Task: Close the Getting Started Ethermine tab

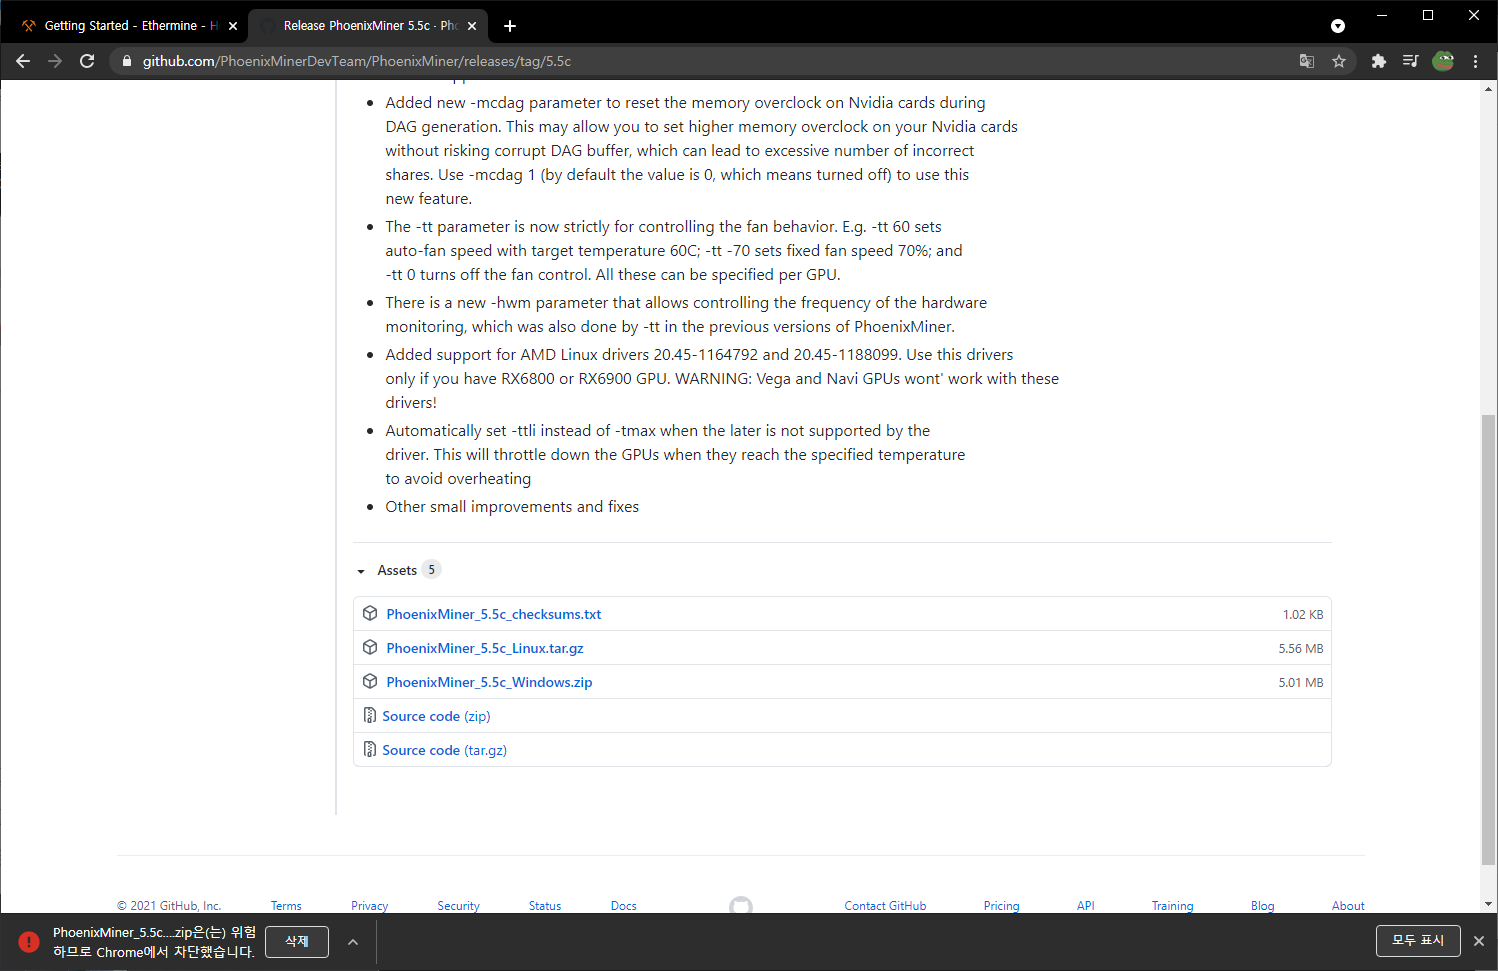Action: (233, 26)
